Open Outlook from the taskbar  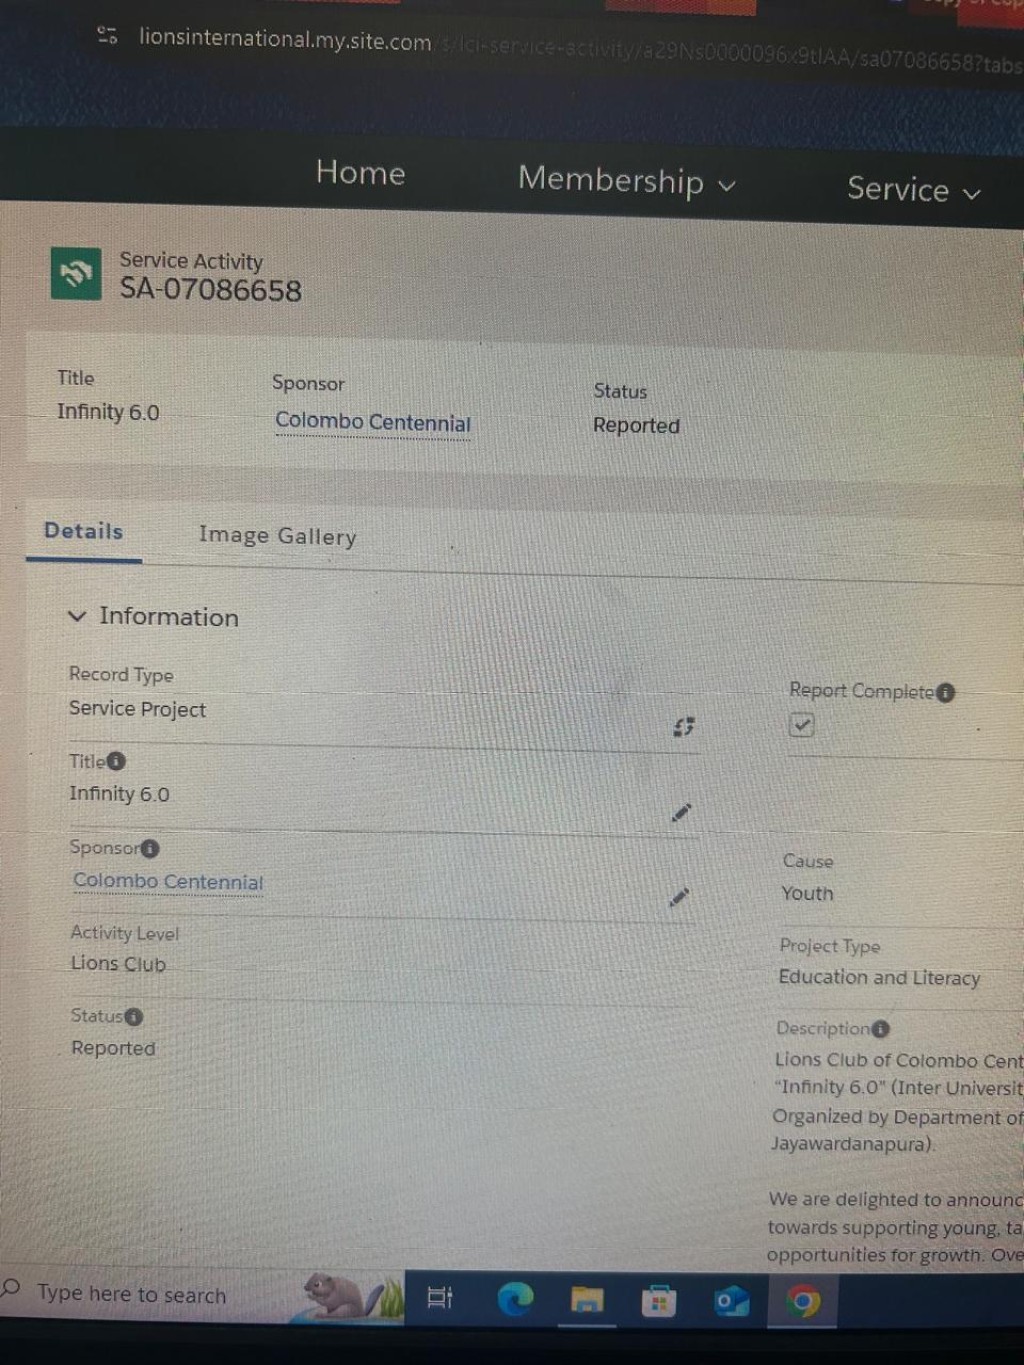[731, 1301]
